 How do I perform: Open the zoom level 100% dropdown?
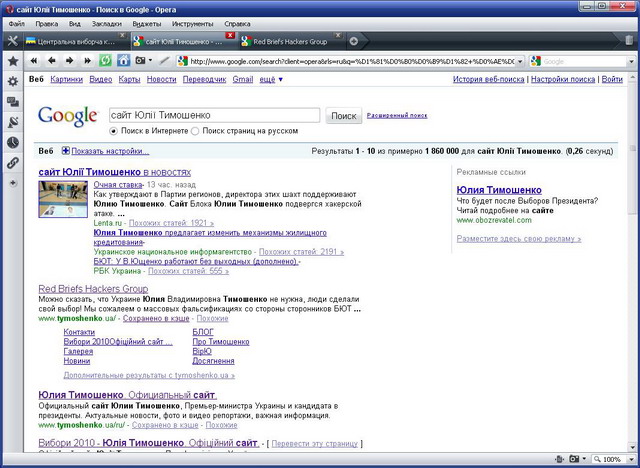click(x=631, y=459)
